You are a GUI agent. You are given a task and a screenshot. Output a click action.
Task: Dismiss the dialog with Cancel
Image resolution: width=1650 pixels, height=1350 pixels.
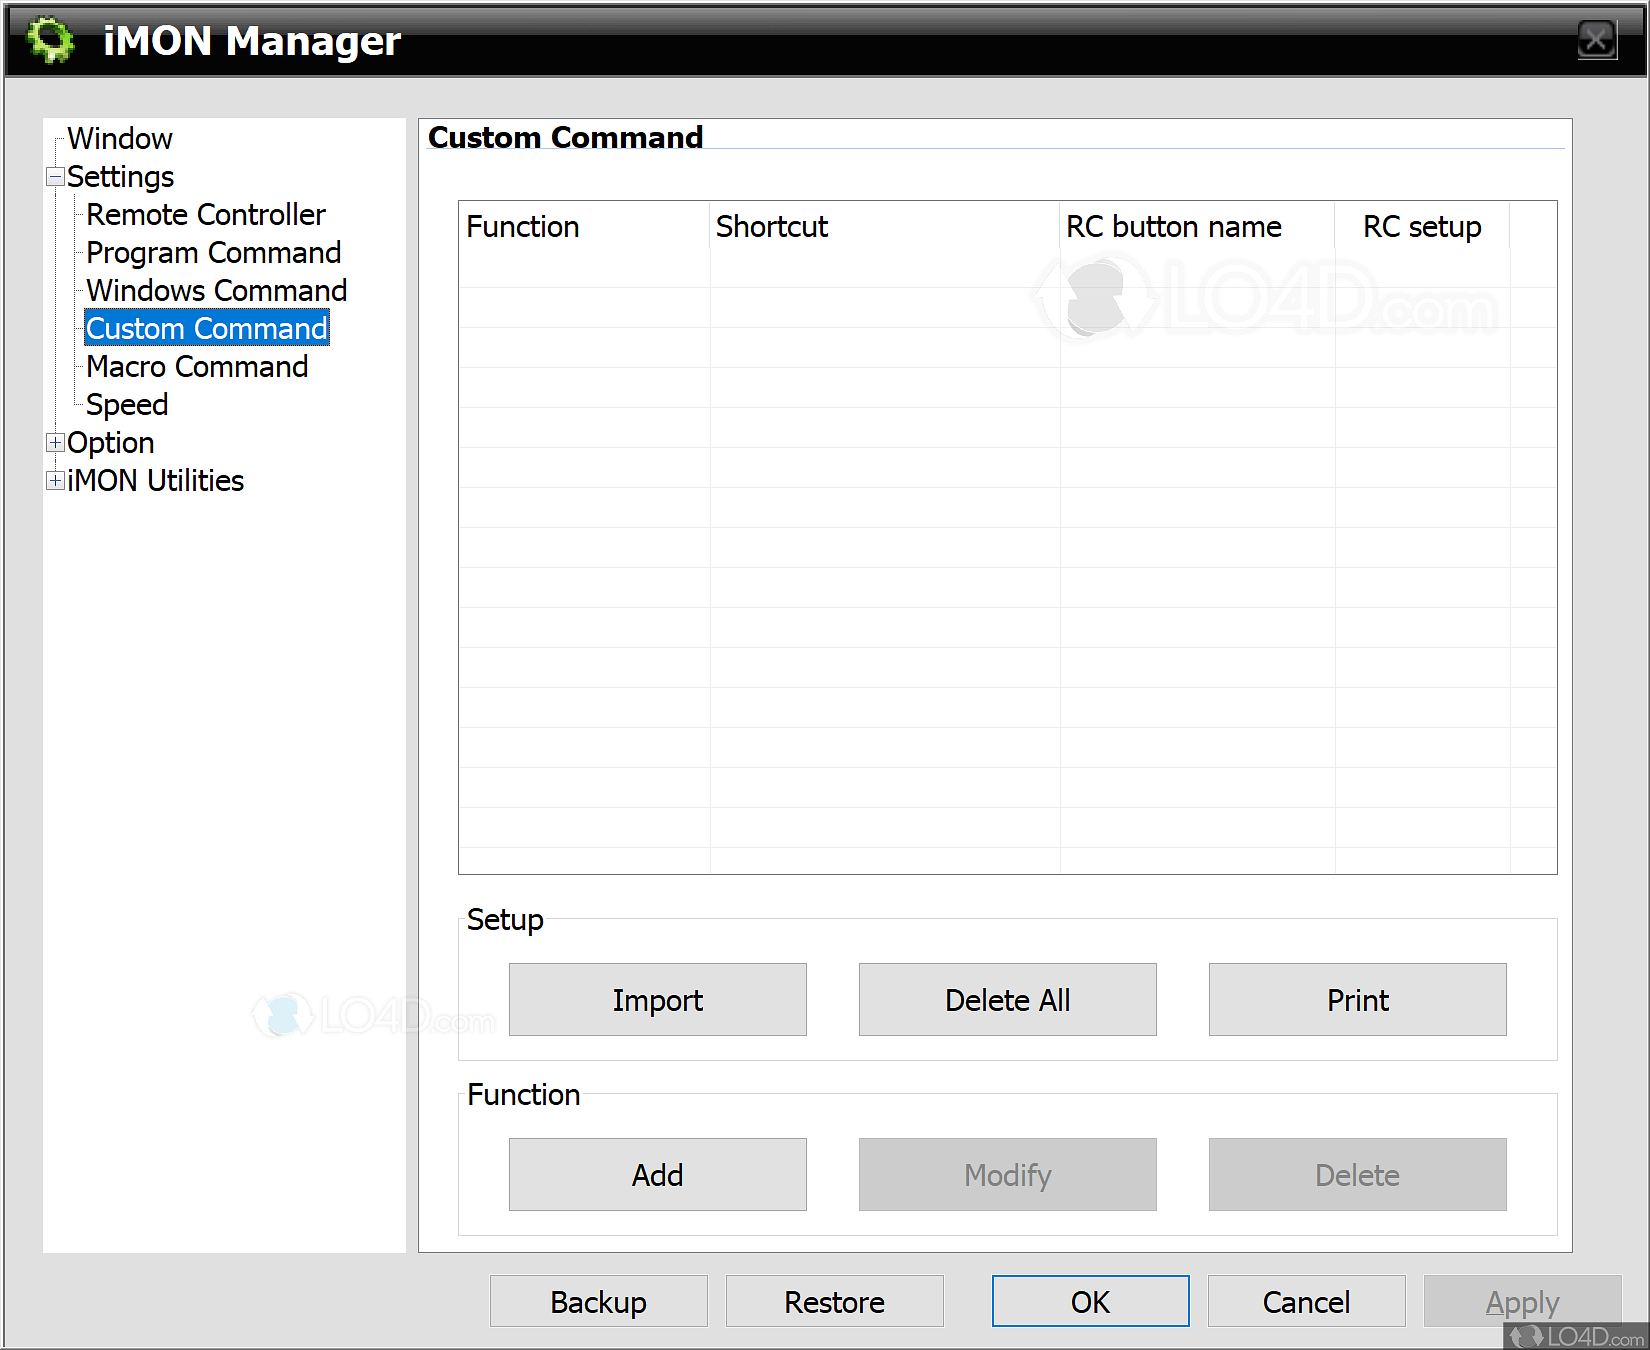coord(1306,1301)
